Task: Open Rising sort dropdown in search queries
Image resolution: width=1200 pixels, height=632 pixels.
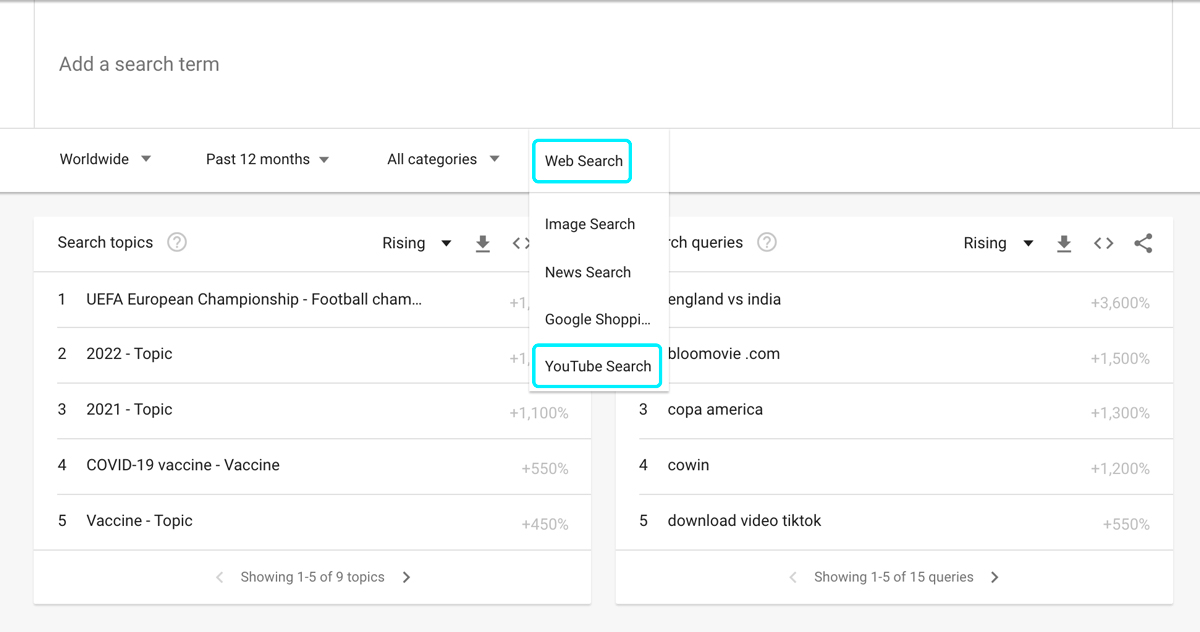Action: [x=999, y=243]
